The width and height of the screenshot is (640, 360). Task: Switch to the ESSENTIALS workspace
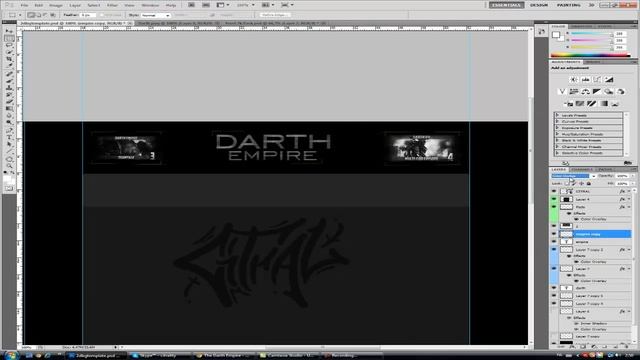point(507,5)
